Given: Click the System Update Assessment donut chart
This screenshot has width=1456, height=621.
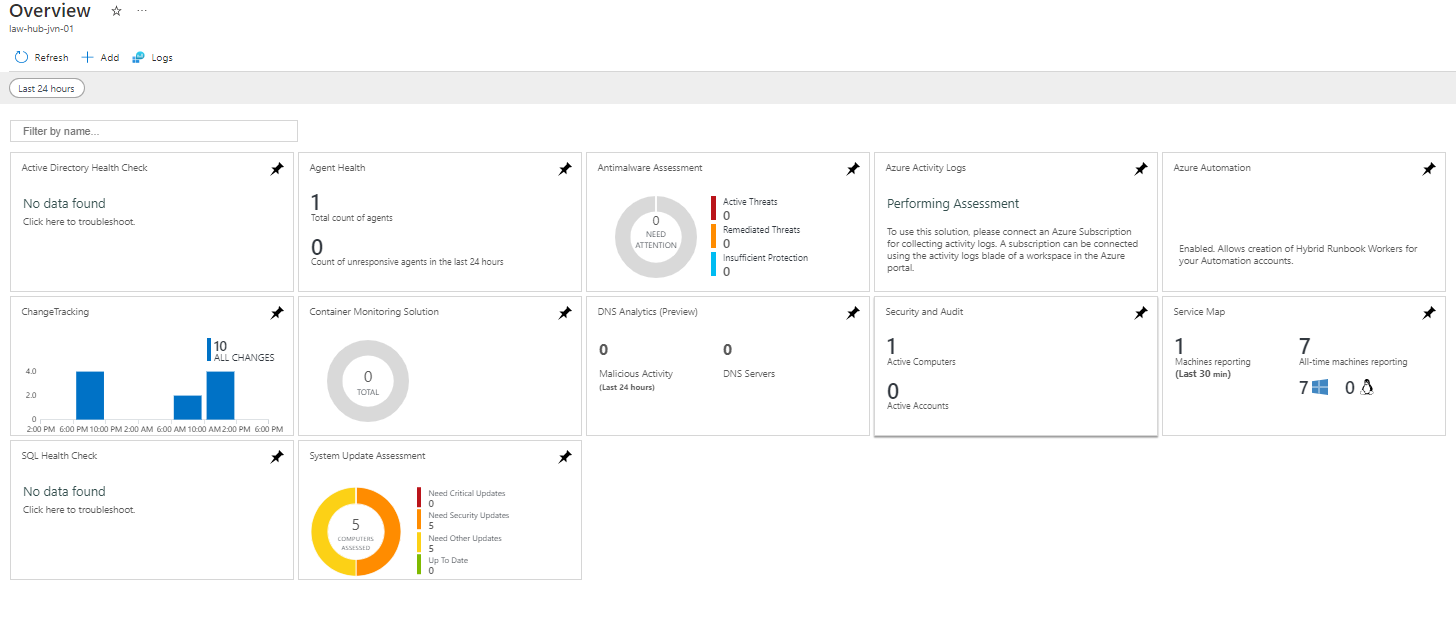Looking at the screenshot, I should point(356,530).
